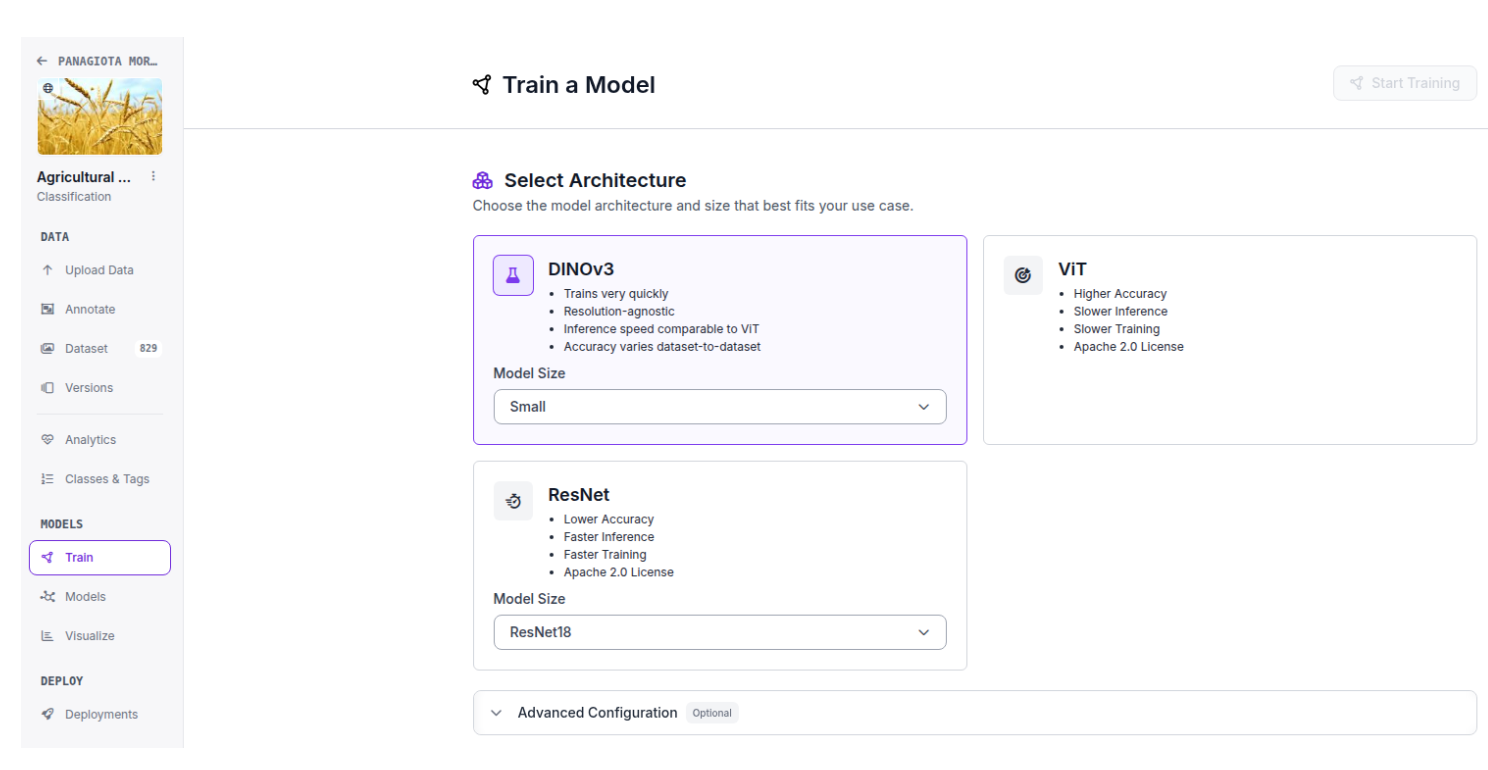The height and width of the screenshot is (770, 1488).
Task: Click the Train a Model header icon
Action: 482,85
